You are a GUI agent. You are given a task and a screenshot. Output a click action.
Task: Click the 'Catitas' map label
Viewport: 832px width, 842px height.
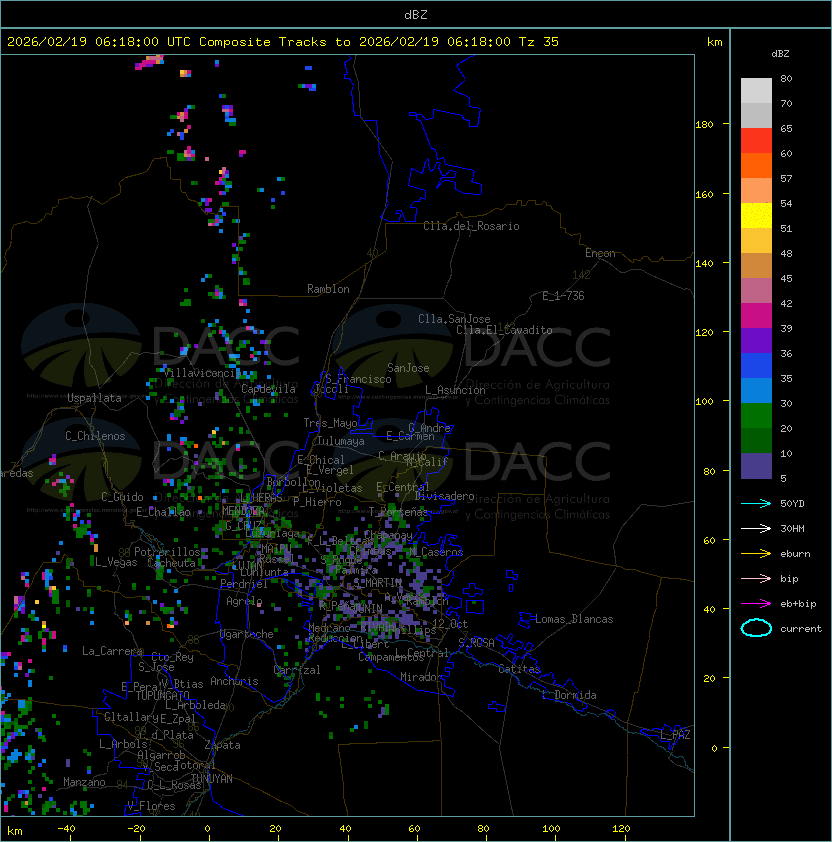[x=519, y=669]
